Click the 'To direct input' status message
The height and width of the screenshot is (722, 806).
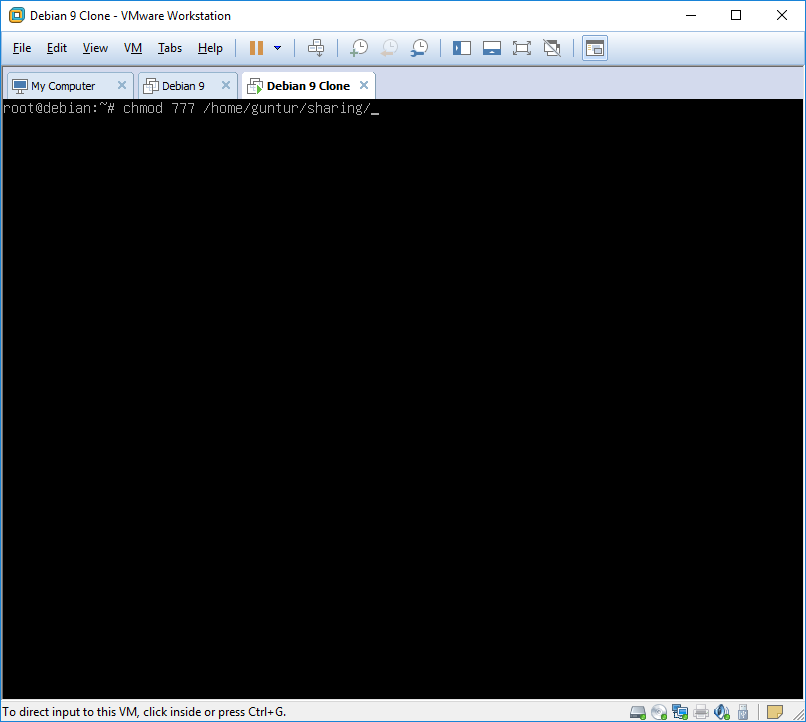[144, 712]
